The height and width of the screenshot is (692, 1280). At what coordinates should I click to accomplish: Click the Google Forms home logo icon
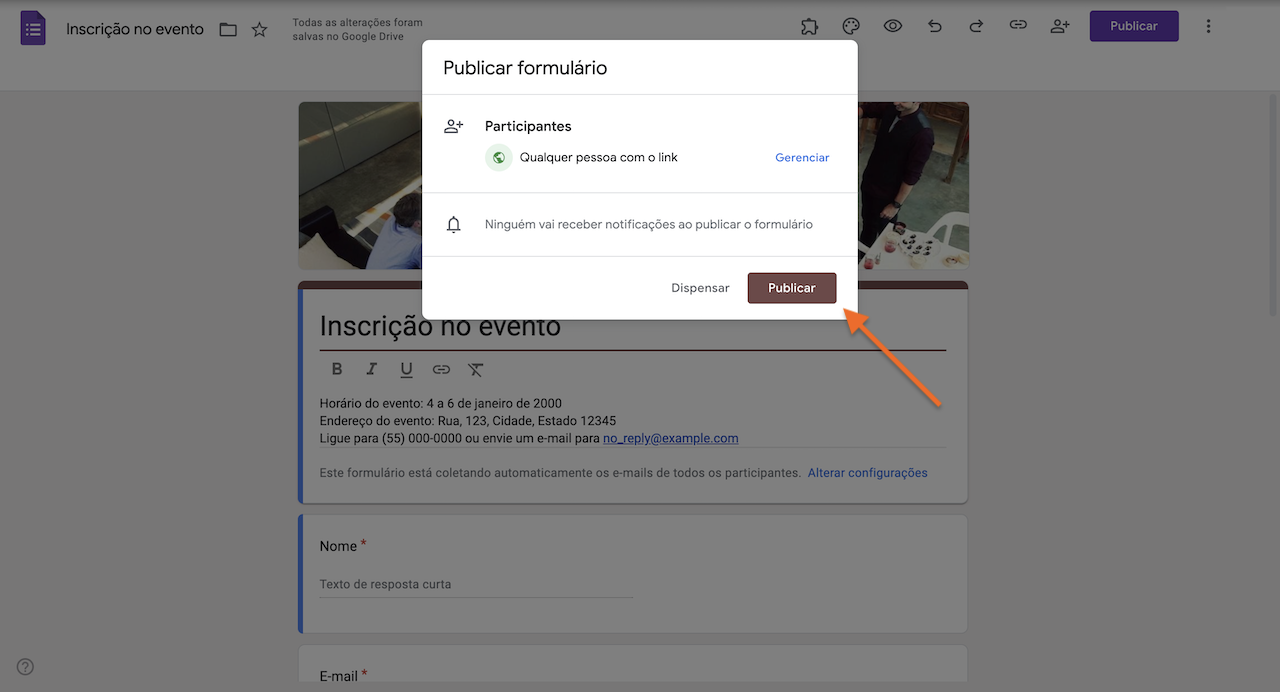(33, 28)
